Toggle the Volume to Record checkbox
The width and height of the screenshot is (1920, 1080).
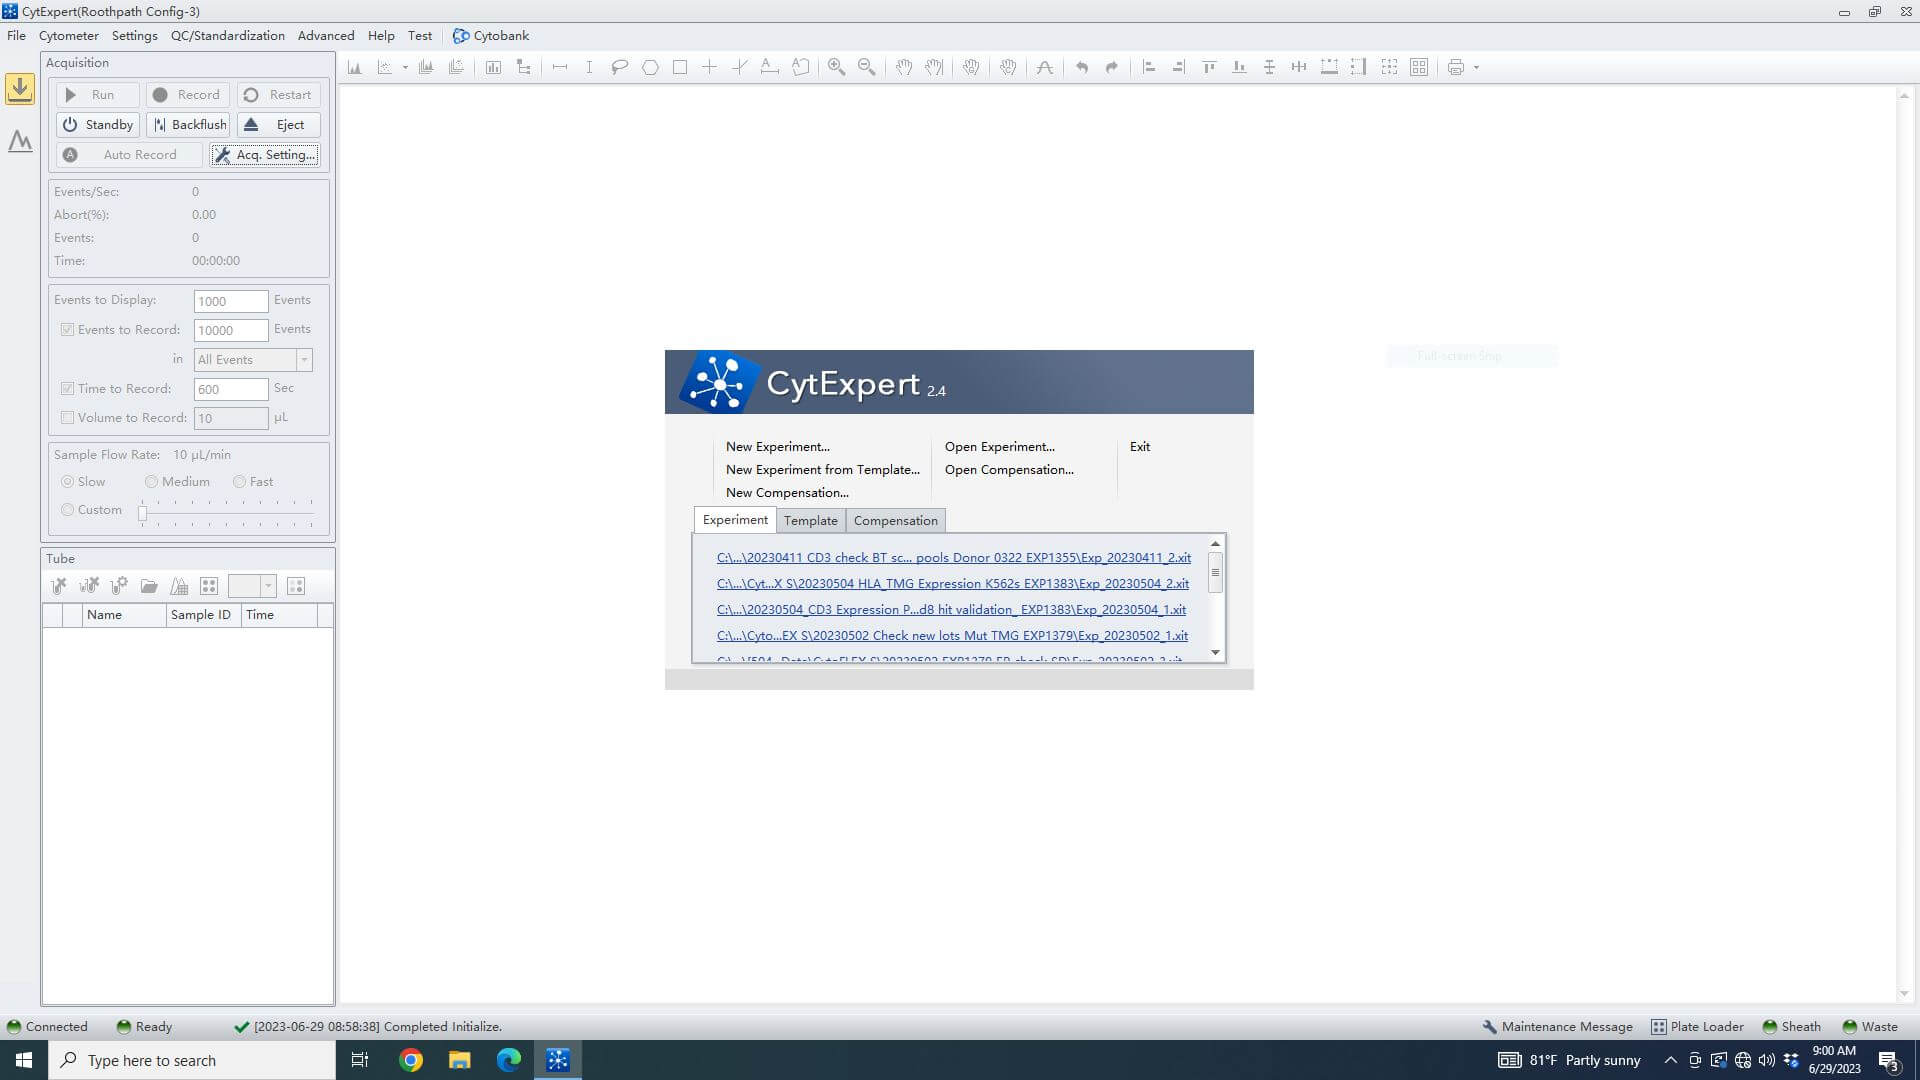pyautogui.click(x=68, y=418)
